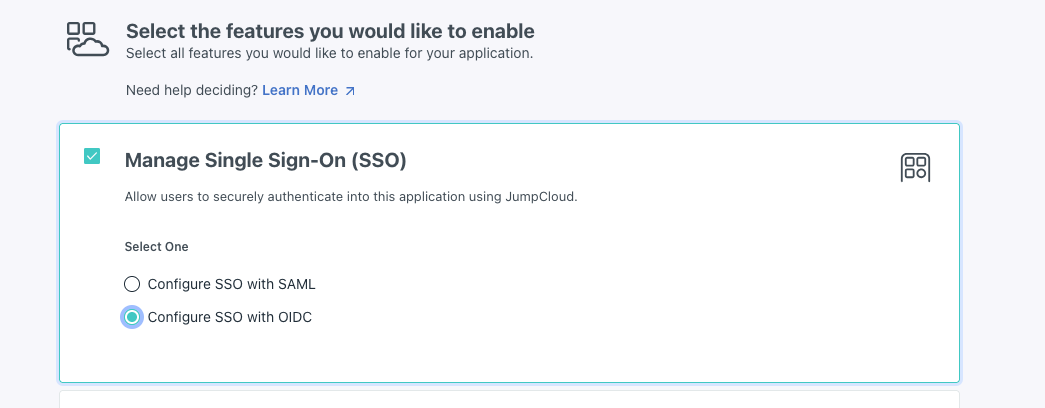Viewport: 1045px width, 408px height.
Task: Click the 'Select all features' subtitle text
Action: coord(329,53)
